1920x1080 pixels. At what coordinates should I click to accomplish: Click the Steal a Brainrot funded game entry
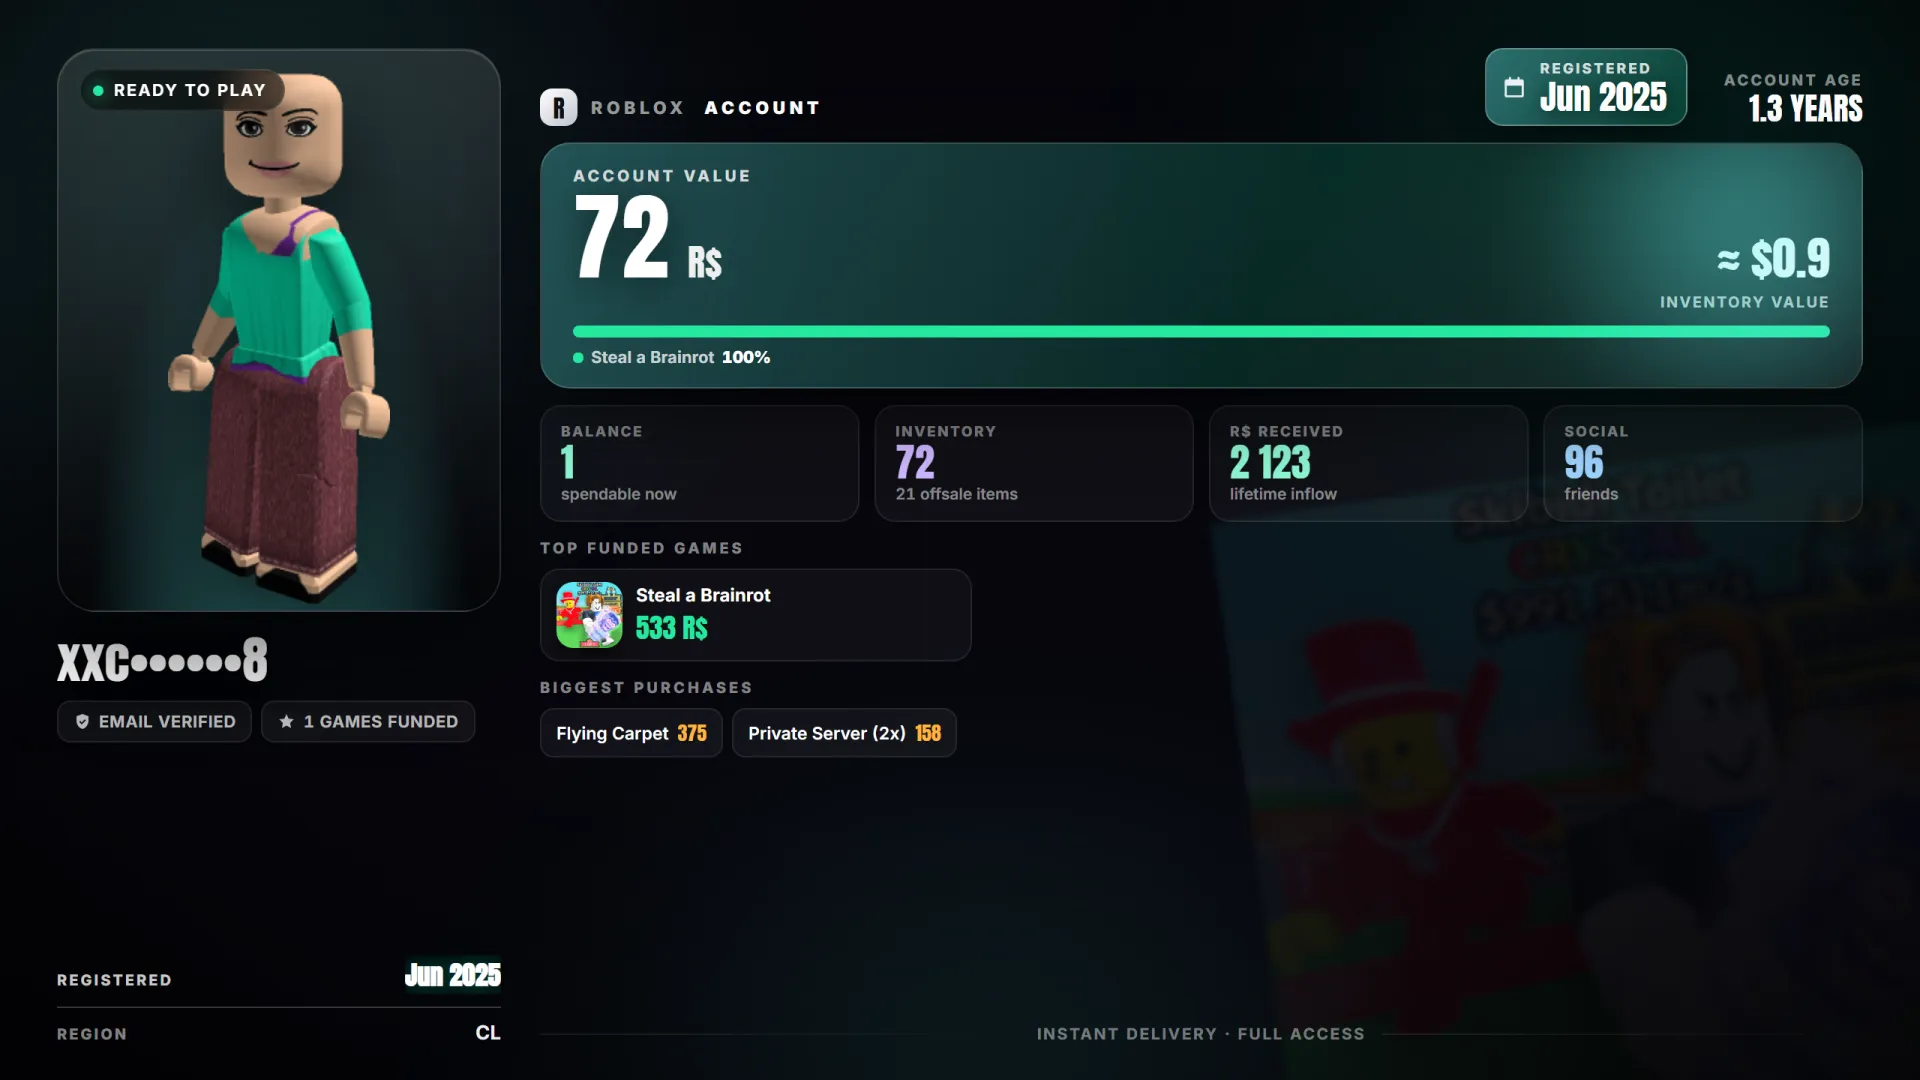[755, 615]
